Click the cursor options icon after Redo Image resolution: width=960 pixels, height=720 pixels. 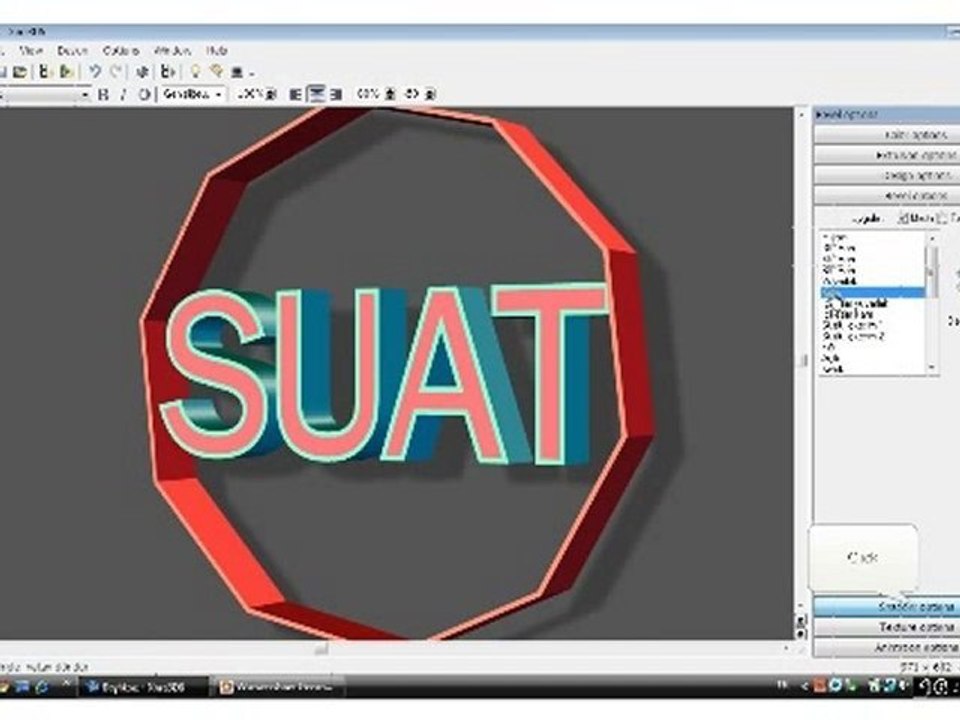pos(143,72)
